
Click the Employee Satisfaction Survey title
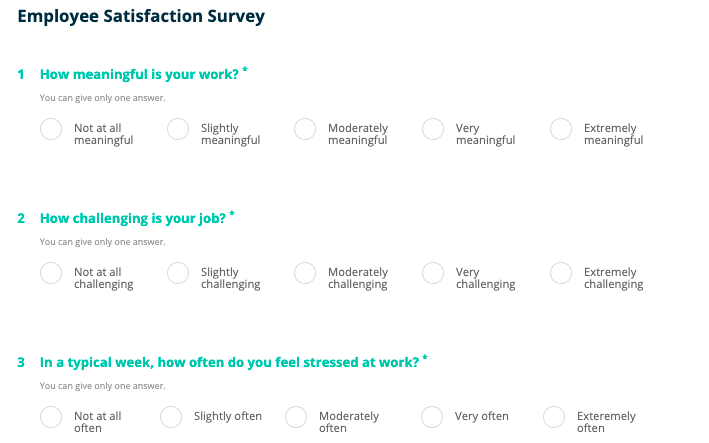click(141, 16)
